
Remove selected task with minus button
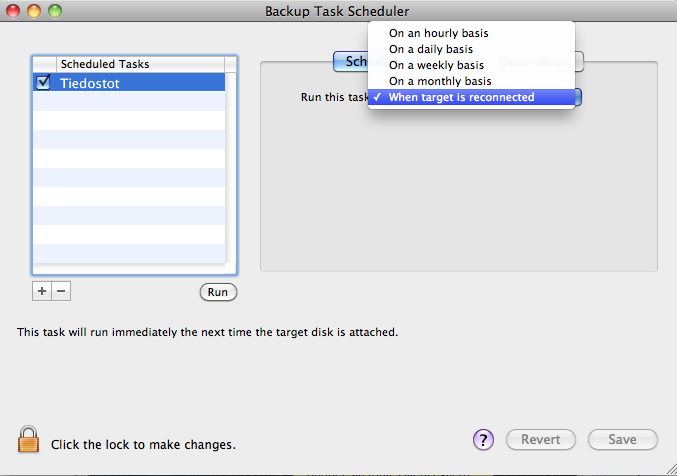[61, 291]
